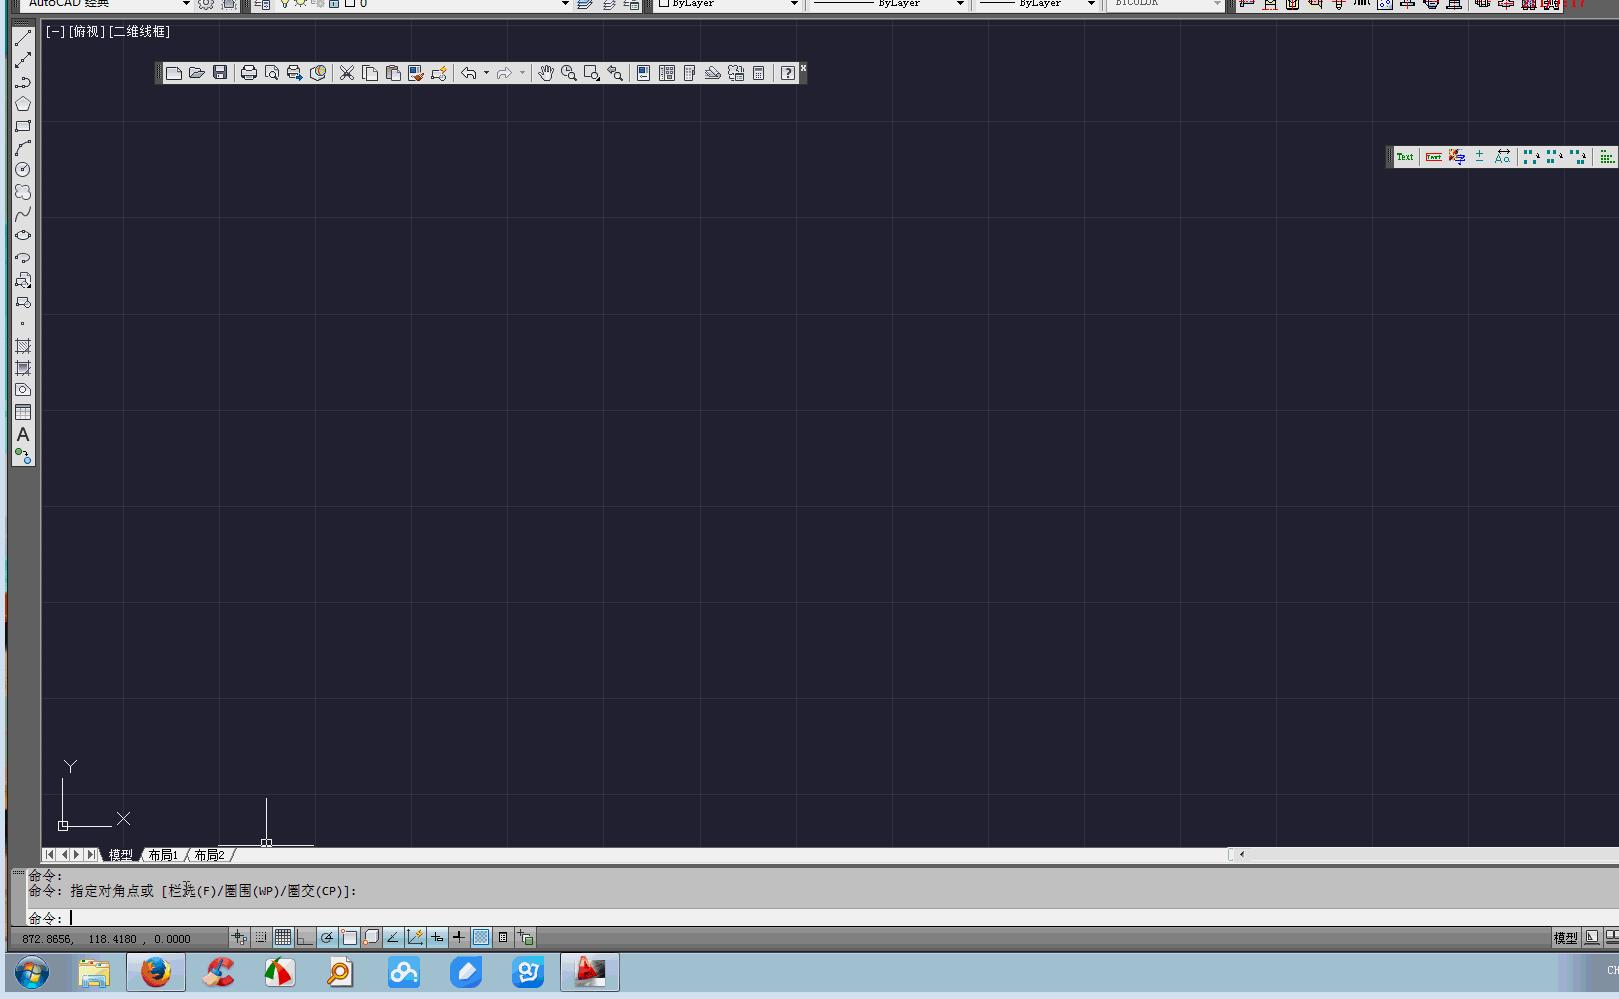The width and height of the screenshot is (1619, 999).
Task: Toggle Object Snap Tracking in status bar
Action: (x=393, y=938)
